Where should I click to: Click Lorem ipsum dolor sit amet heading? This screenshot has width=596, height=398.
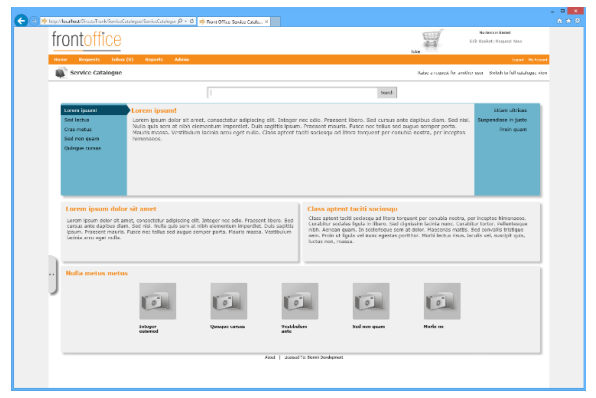pyautogui.click(x=111, y=209)
